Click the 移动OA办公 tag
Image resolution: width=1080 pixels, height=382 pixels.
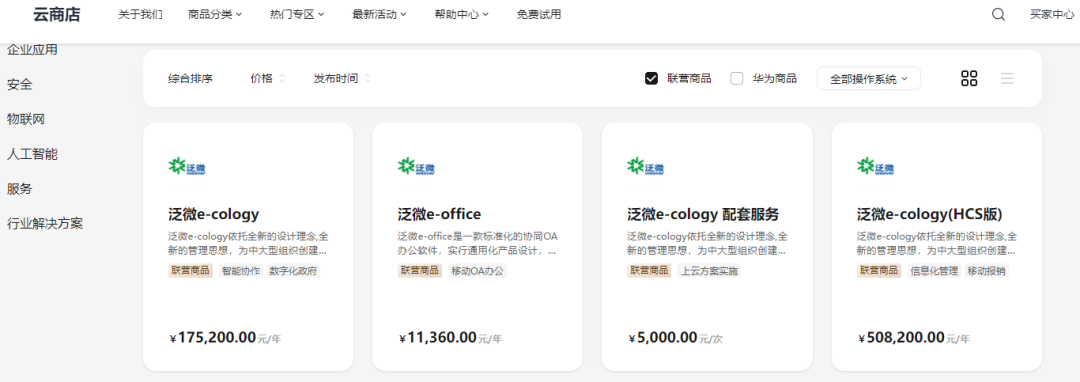point(477,270)
